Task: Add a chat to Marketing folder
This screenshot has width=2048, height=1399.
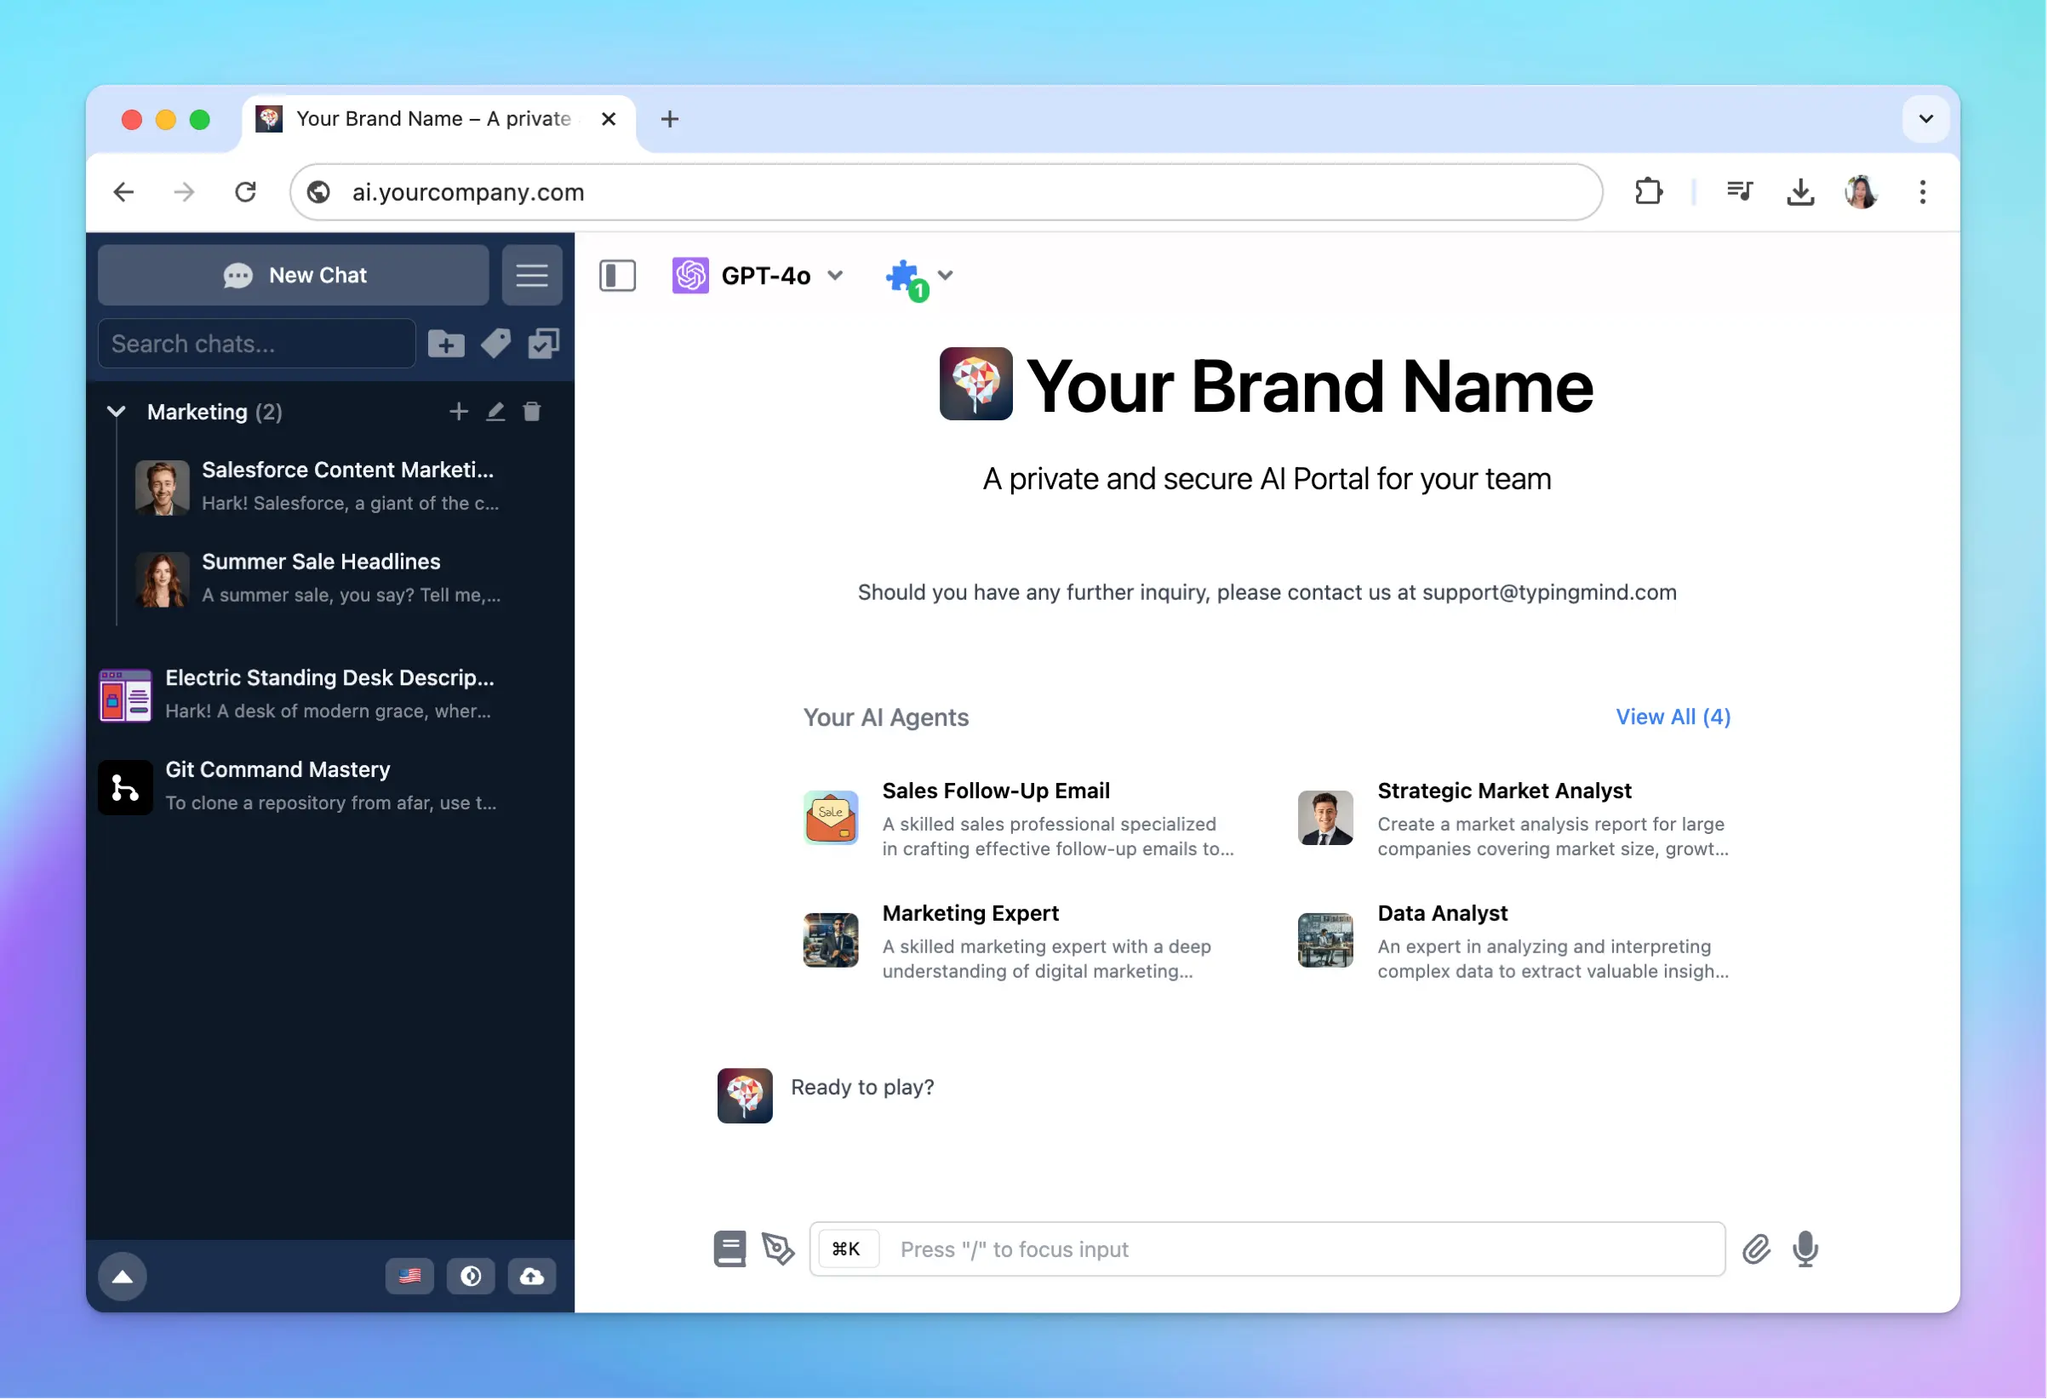Action: click(x=458, y=412)
